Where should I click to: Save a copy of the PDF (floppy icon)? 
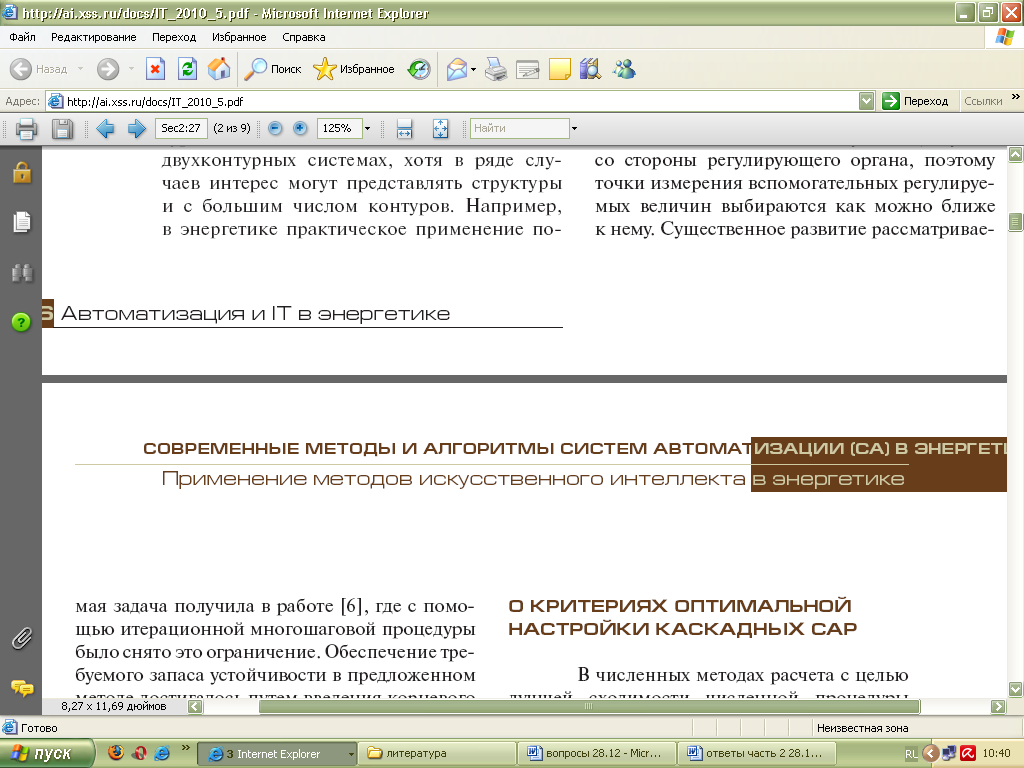[62, 129]
